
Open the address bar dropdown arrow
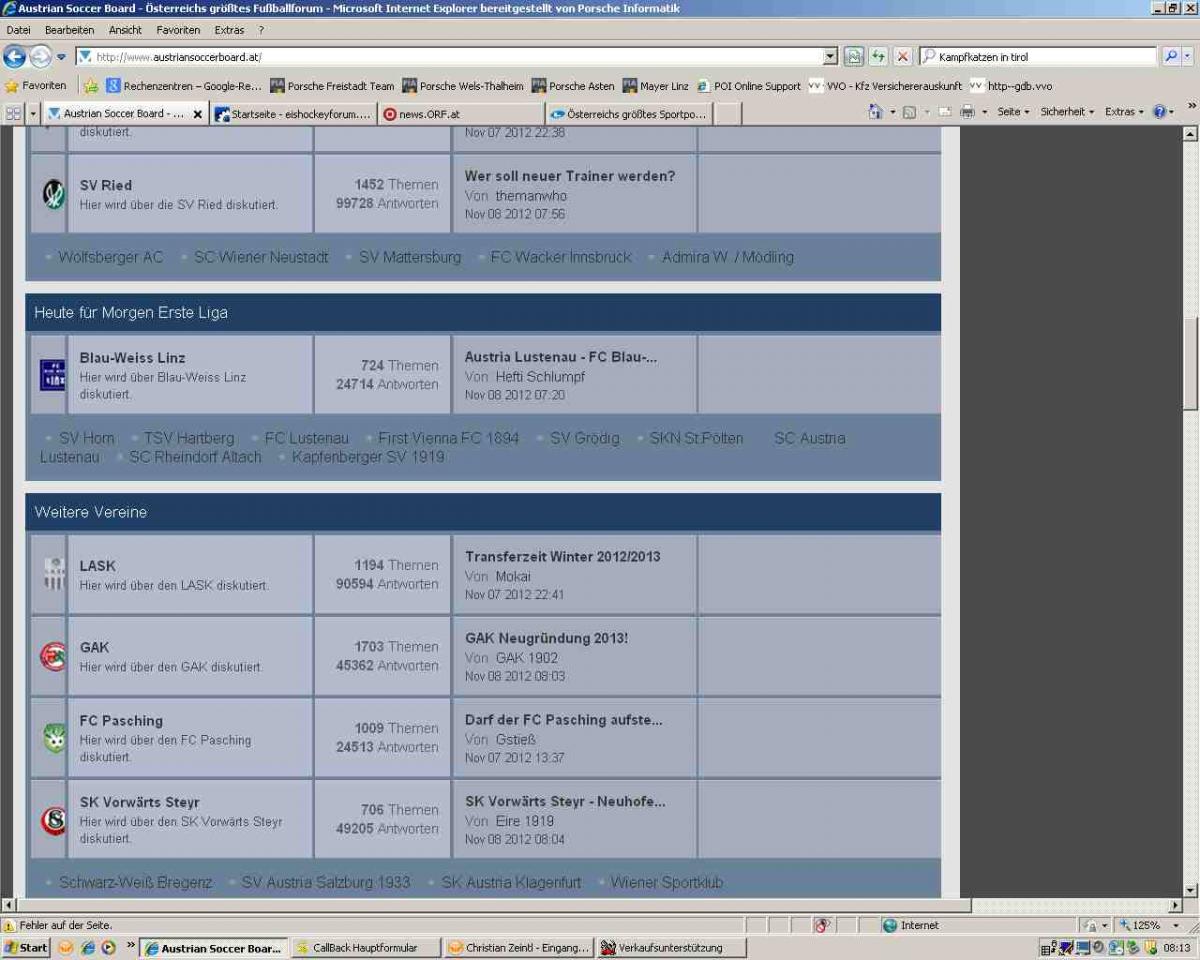(830, 57)
